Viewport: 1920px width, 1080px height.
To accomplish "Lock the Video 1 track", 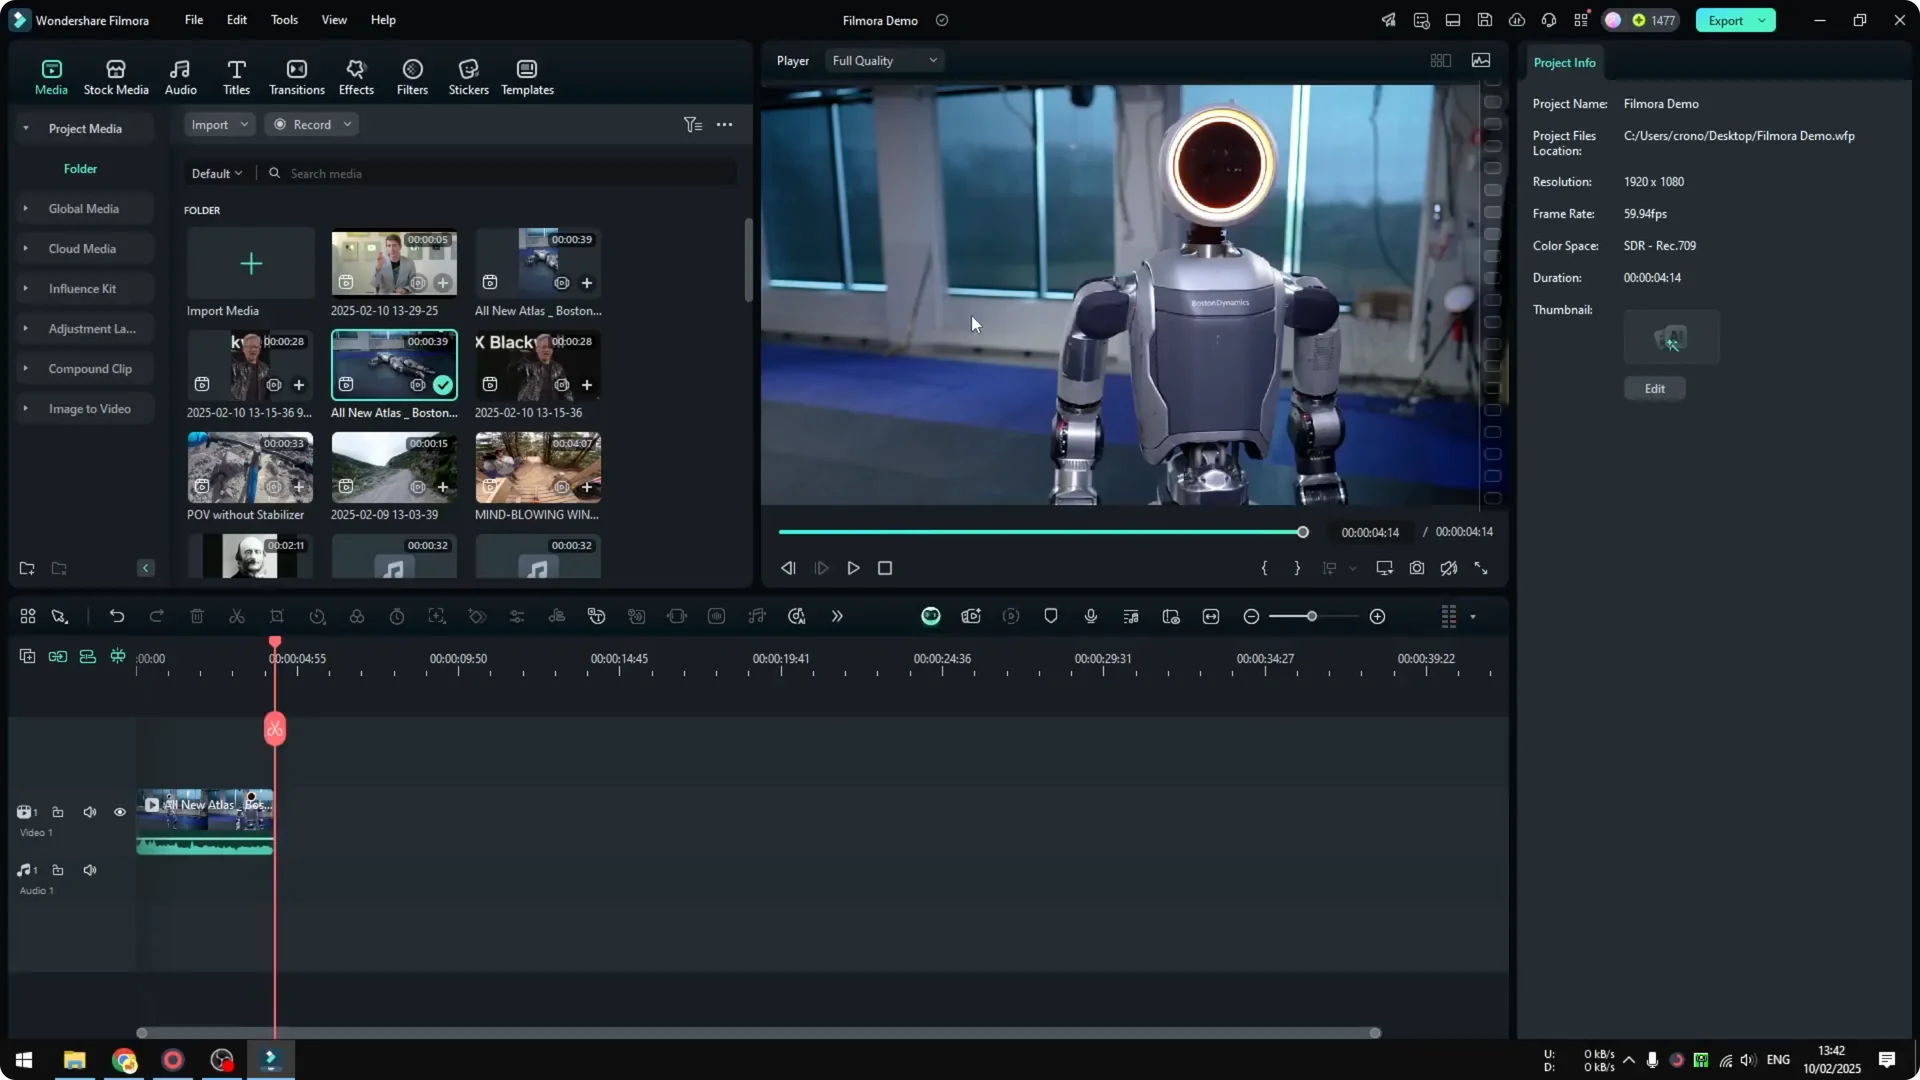I will coord(57,812).
